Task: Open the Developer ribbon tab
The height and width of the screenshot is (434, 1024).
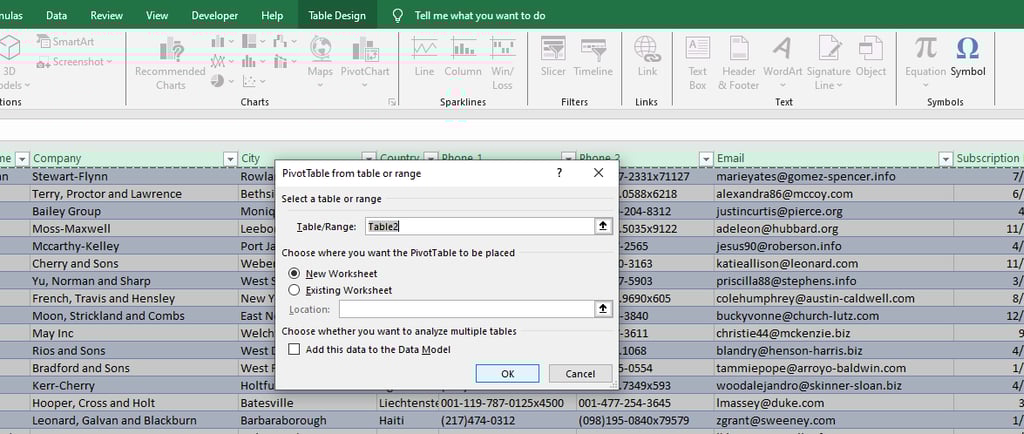Action: click(215, 16)
